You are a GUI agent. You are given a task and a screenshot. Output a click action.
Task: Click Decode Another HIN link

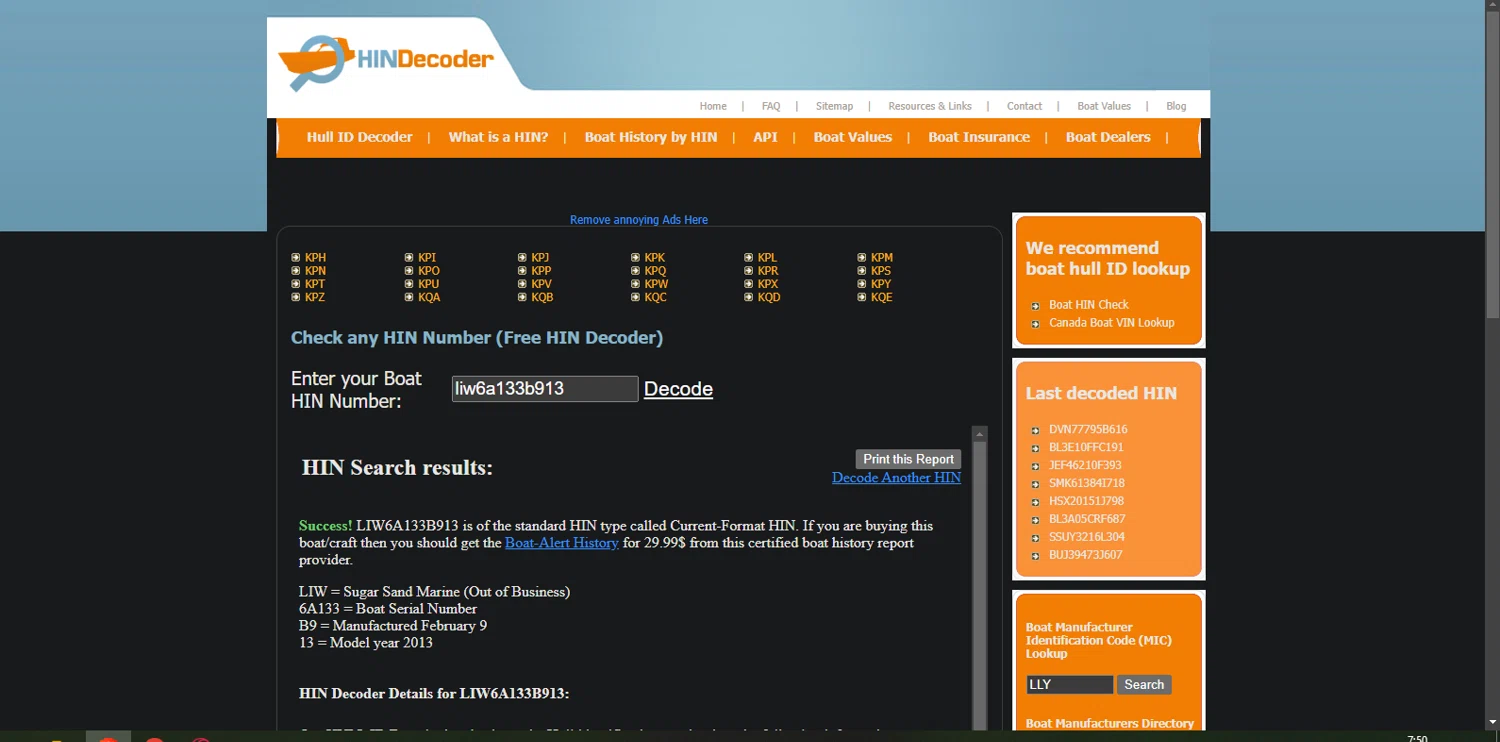pos(896,478)
